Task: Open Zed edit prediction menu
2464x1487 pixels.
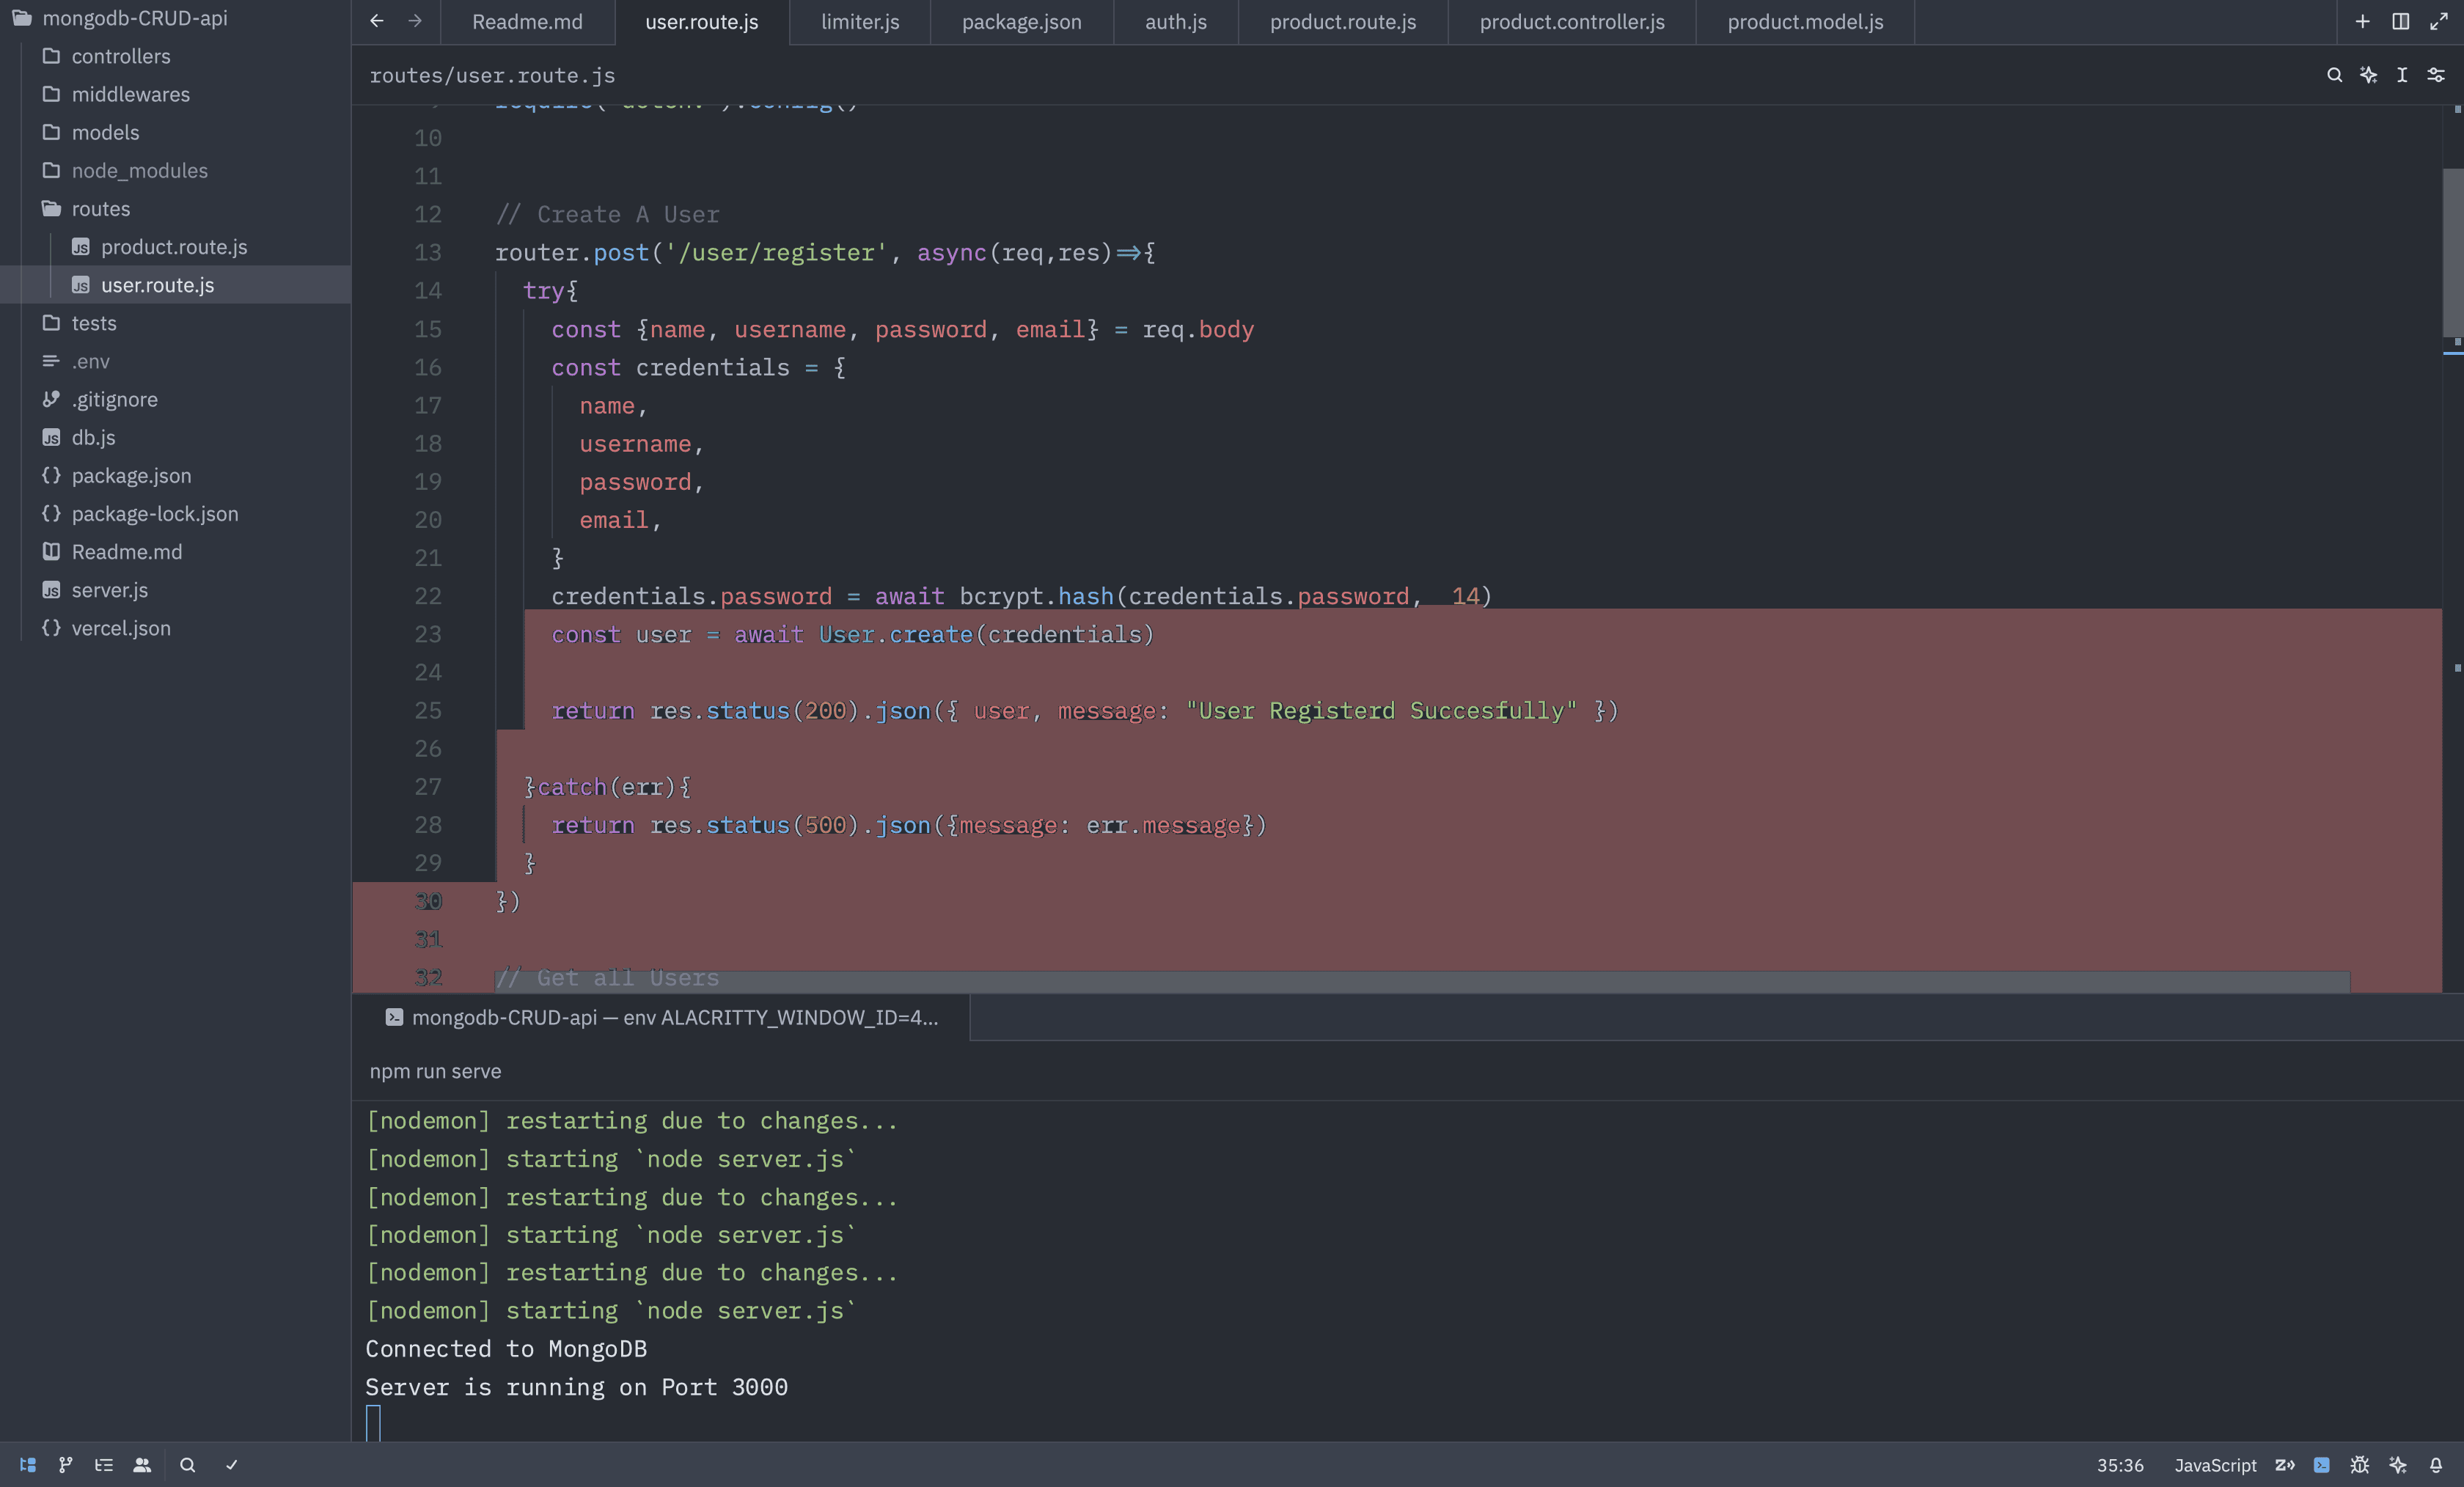Action: click(2285, 1465)
